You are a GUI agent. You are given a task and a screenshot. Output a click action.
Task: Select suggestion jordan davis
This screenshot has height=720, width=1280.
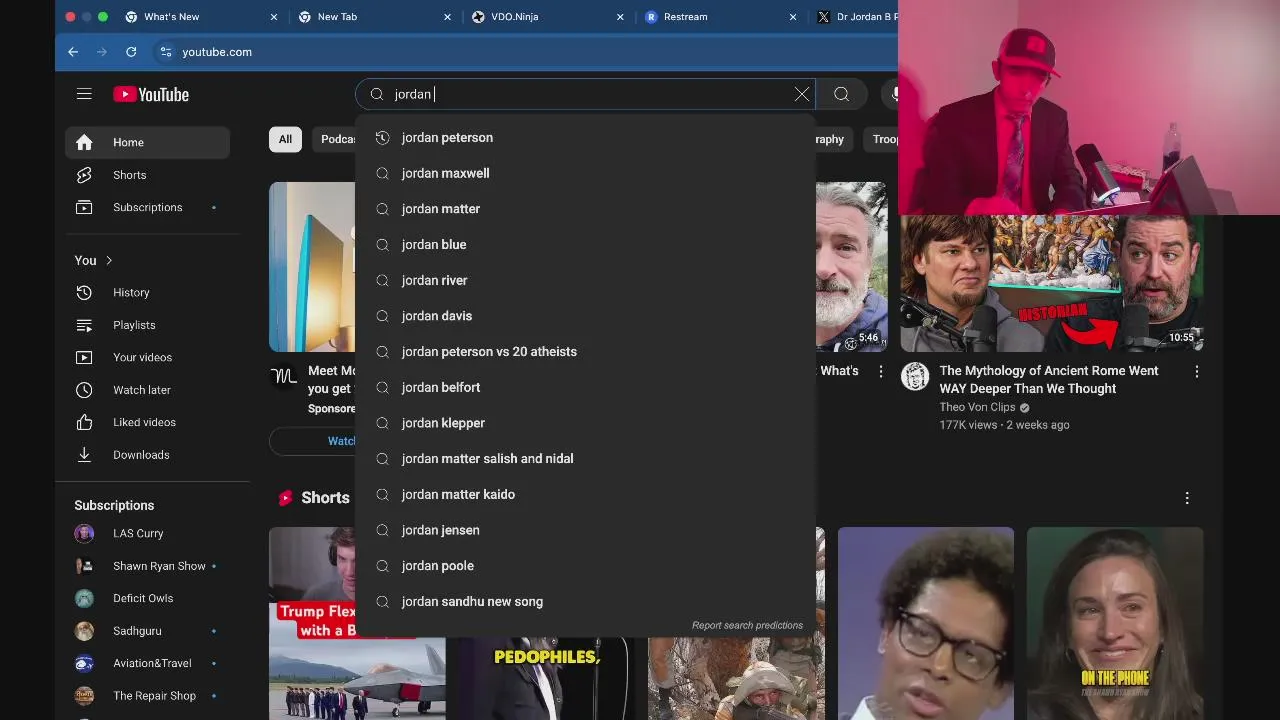585,316
